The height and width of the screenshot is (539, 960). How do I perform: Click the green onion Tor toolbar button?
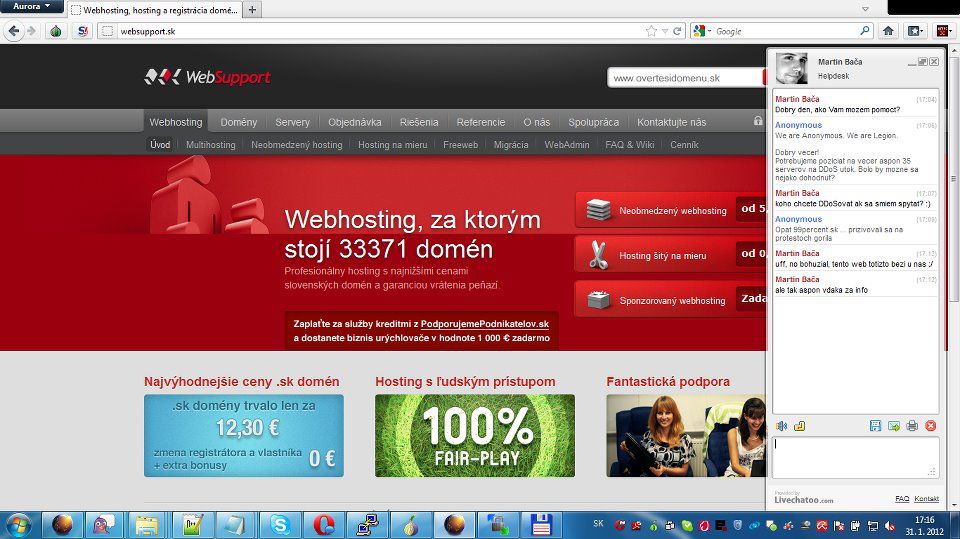(56, 31)
